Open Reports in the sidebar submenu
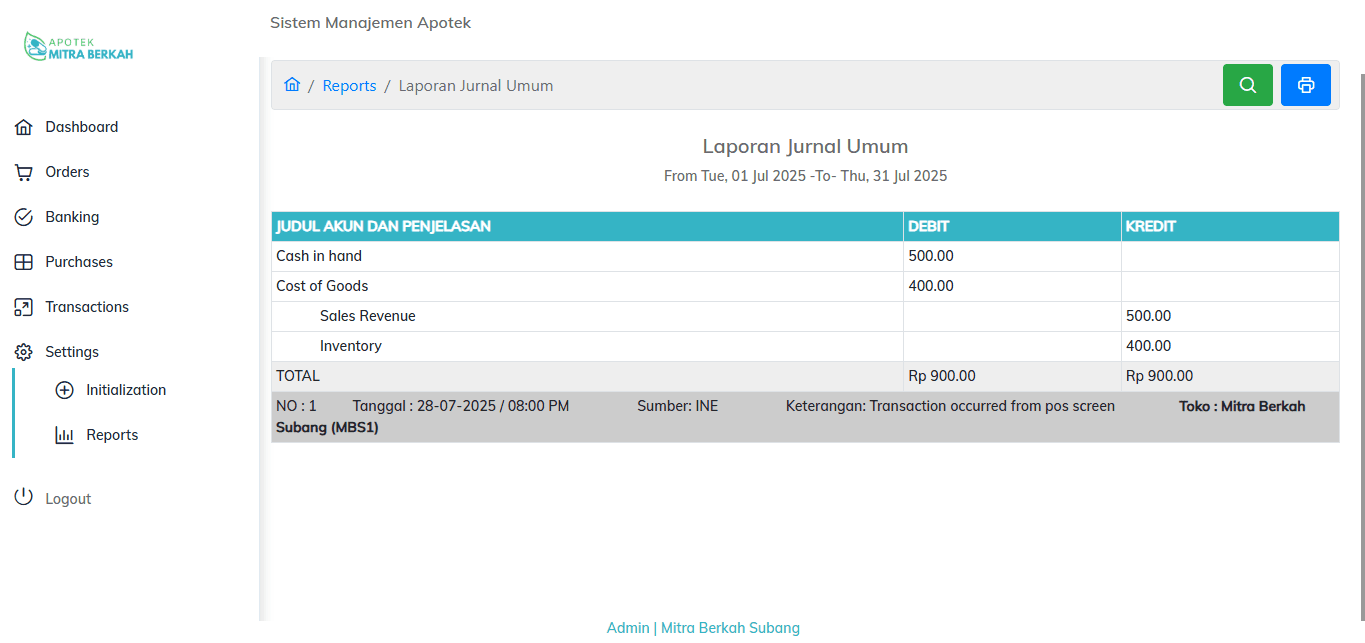The width and height of the screenshot is (1365, 643). tap(112, 435)
